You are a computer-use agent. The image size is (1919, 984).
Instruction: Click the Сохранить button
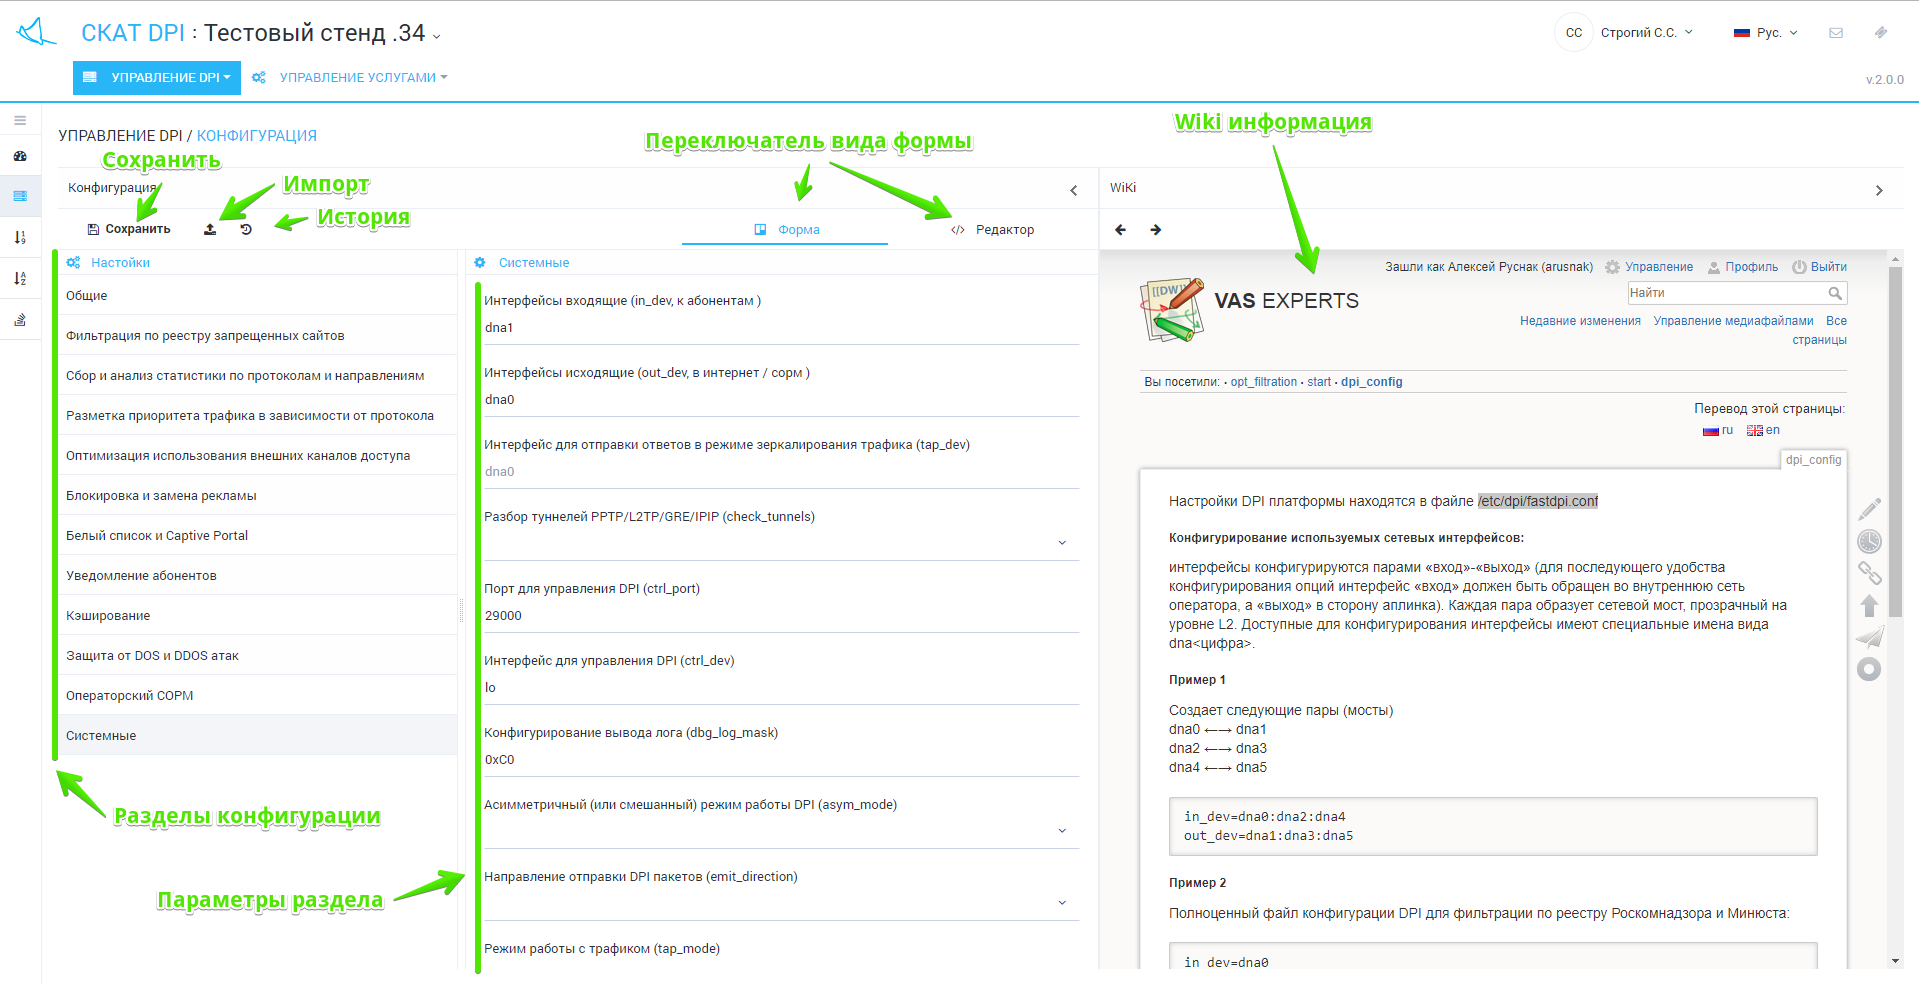click(x=129, y=229)
